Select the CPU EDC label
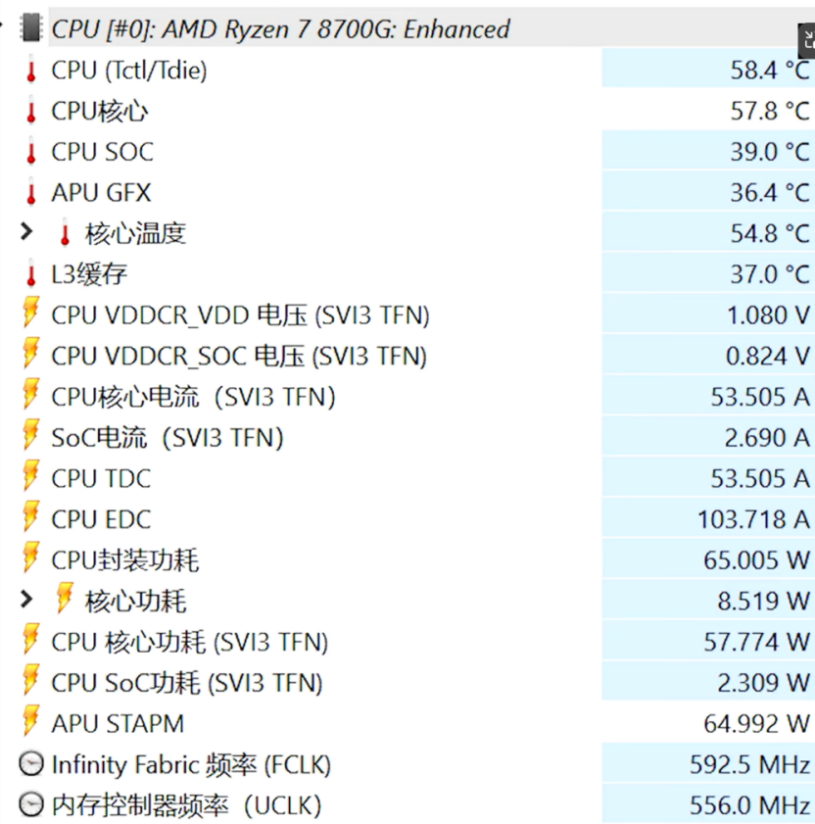 point(101,520)
